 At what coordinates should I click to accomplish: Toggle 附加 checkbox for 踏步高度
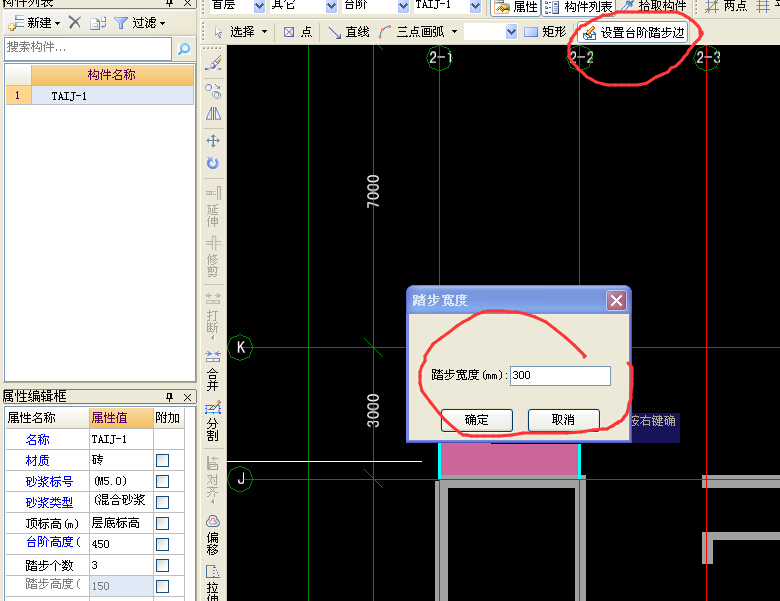pyautogui.click(x=162, y=586)
